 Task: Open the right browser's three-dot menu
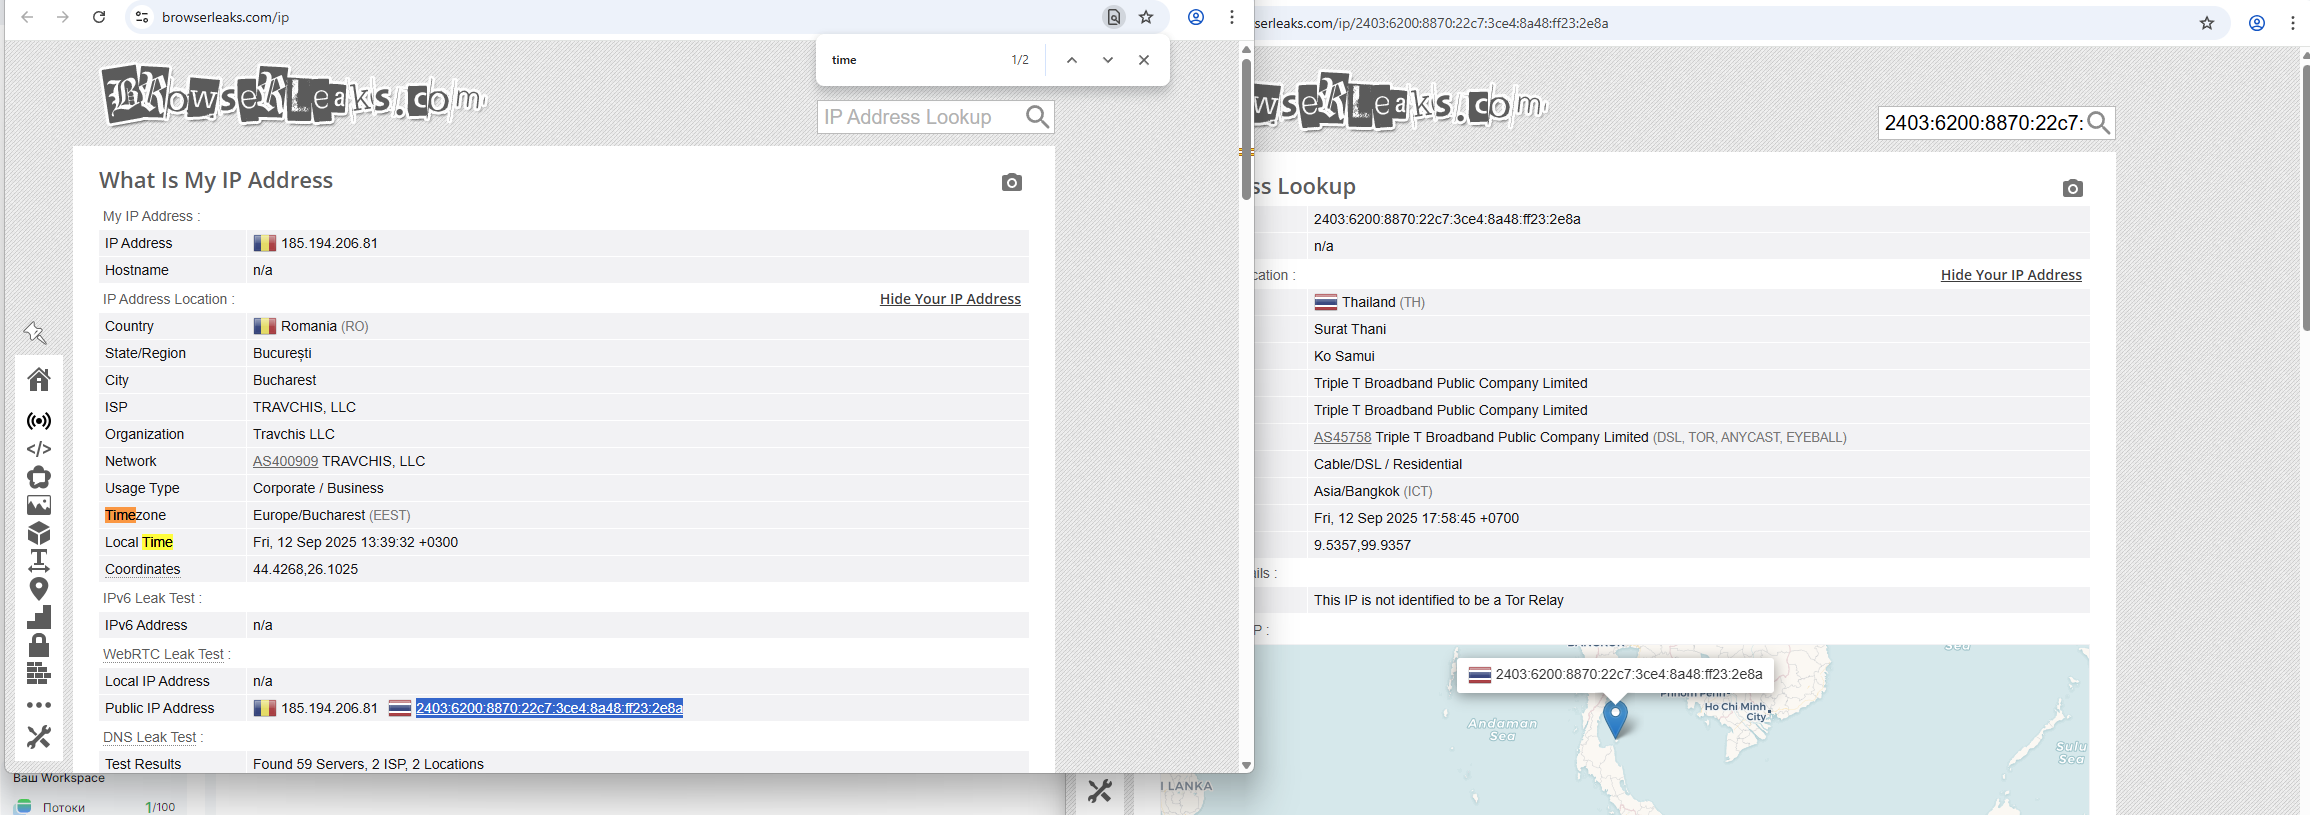coord(2293,23)
